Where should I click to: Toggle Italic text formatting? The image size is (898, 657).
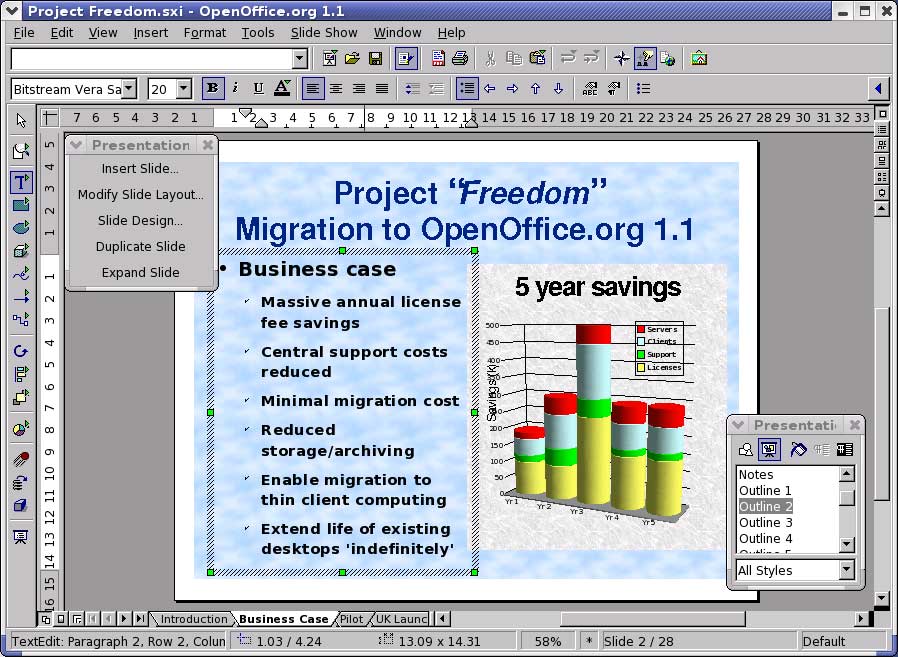235,89
